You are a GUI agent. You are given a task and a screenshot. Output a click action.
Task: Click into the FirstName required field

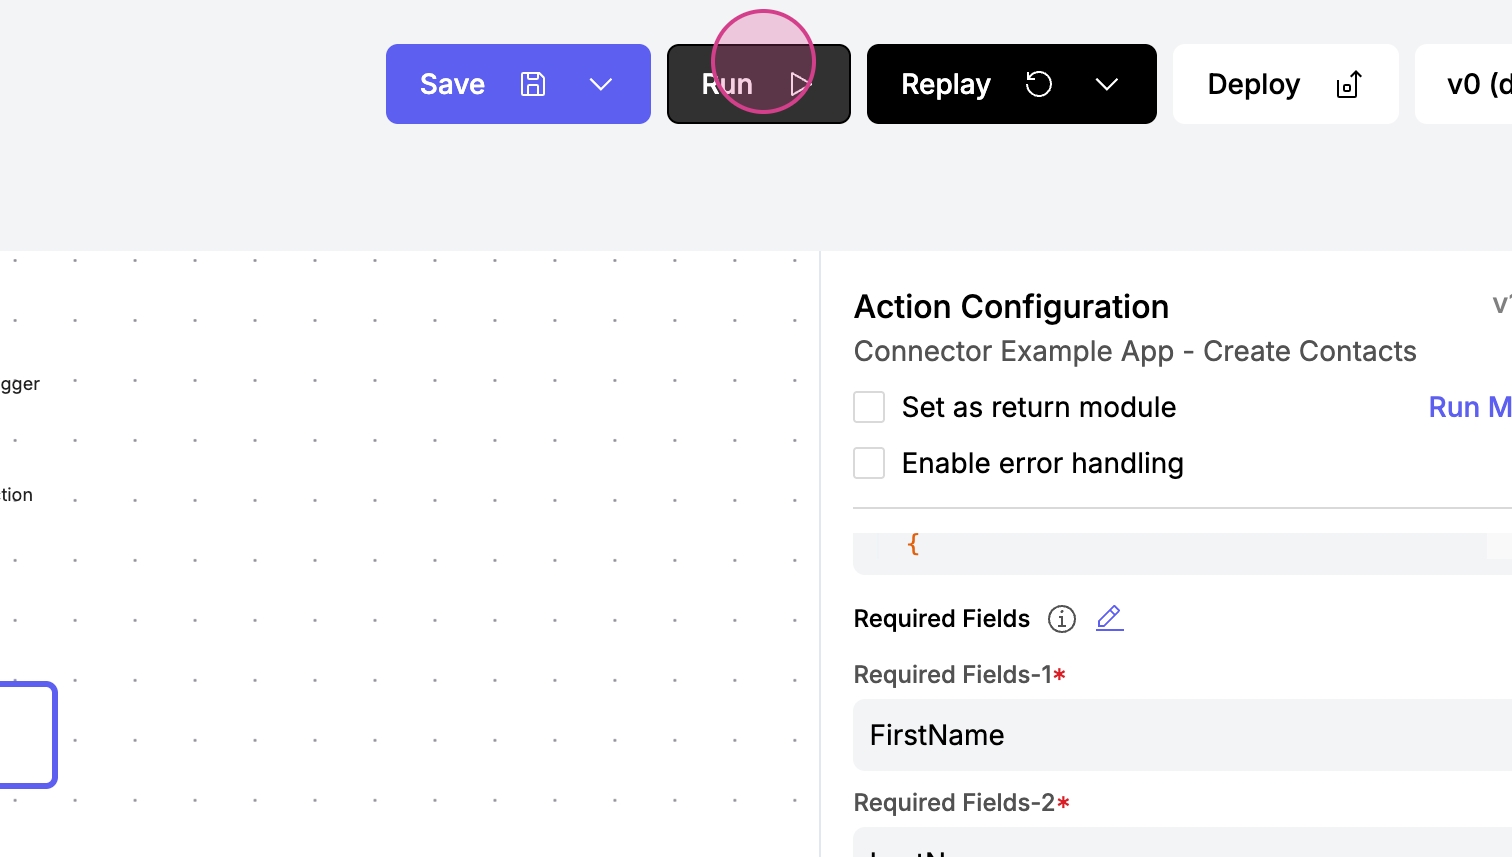(1180, 735)
